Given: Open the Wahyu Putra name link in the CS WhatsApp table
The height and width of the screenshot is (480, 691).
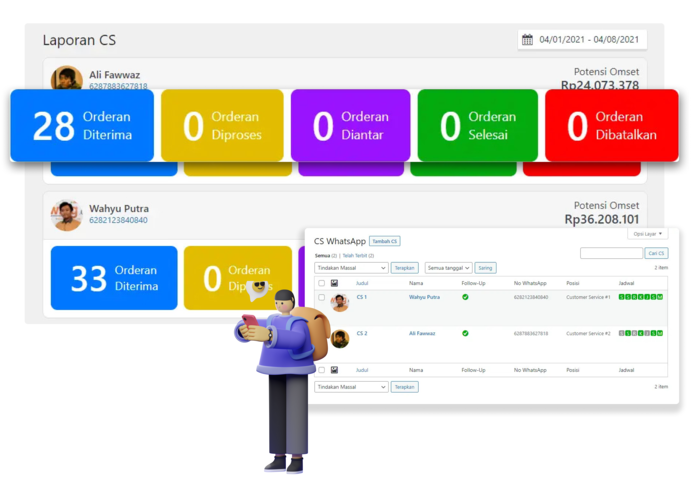Looking at the screenshot, I should 424,297.
